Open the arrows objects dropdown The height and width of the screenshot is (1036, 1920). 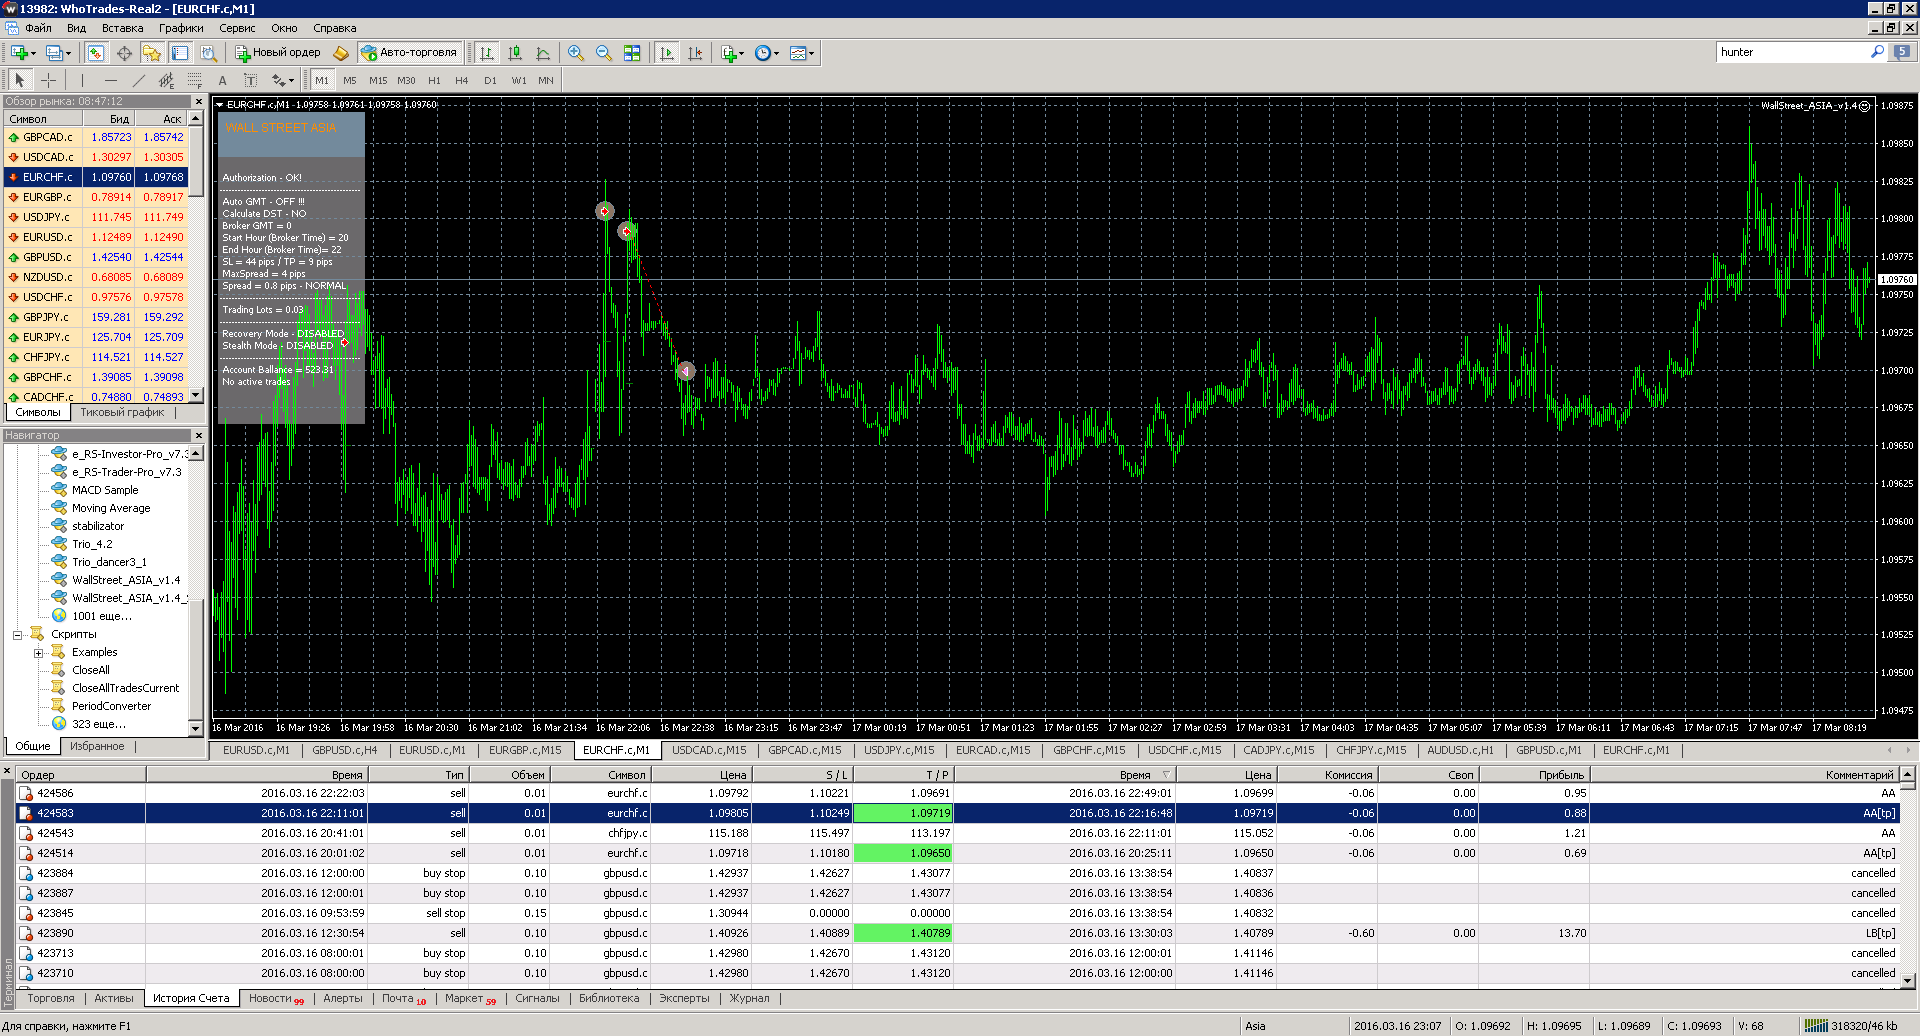pyautogui.click(x=284, y=80)
